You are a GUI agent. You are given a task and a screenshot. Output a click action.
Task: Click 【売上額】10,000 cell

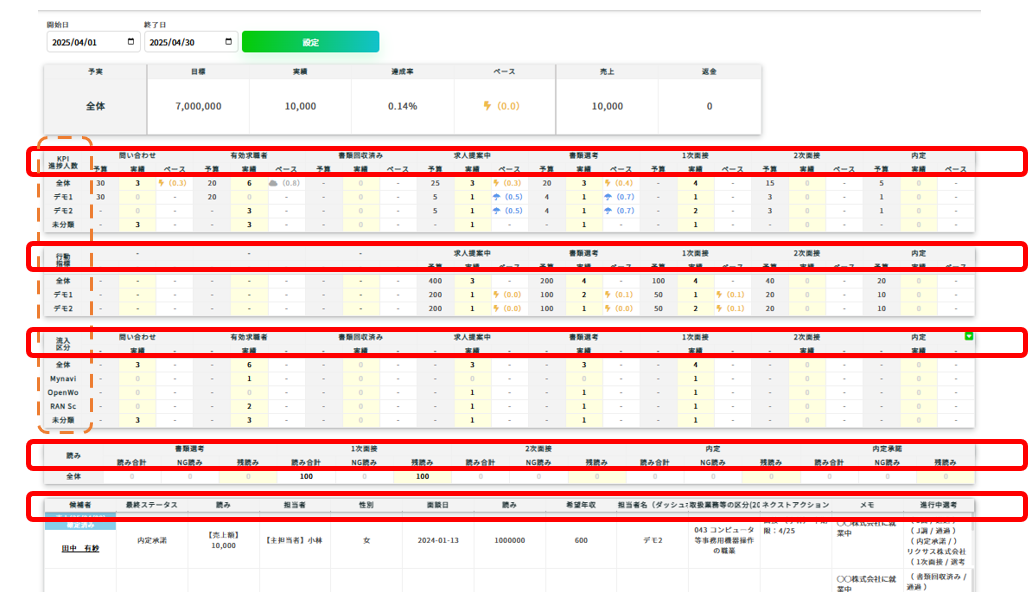[224, 541]
